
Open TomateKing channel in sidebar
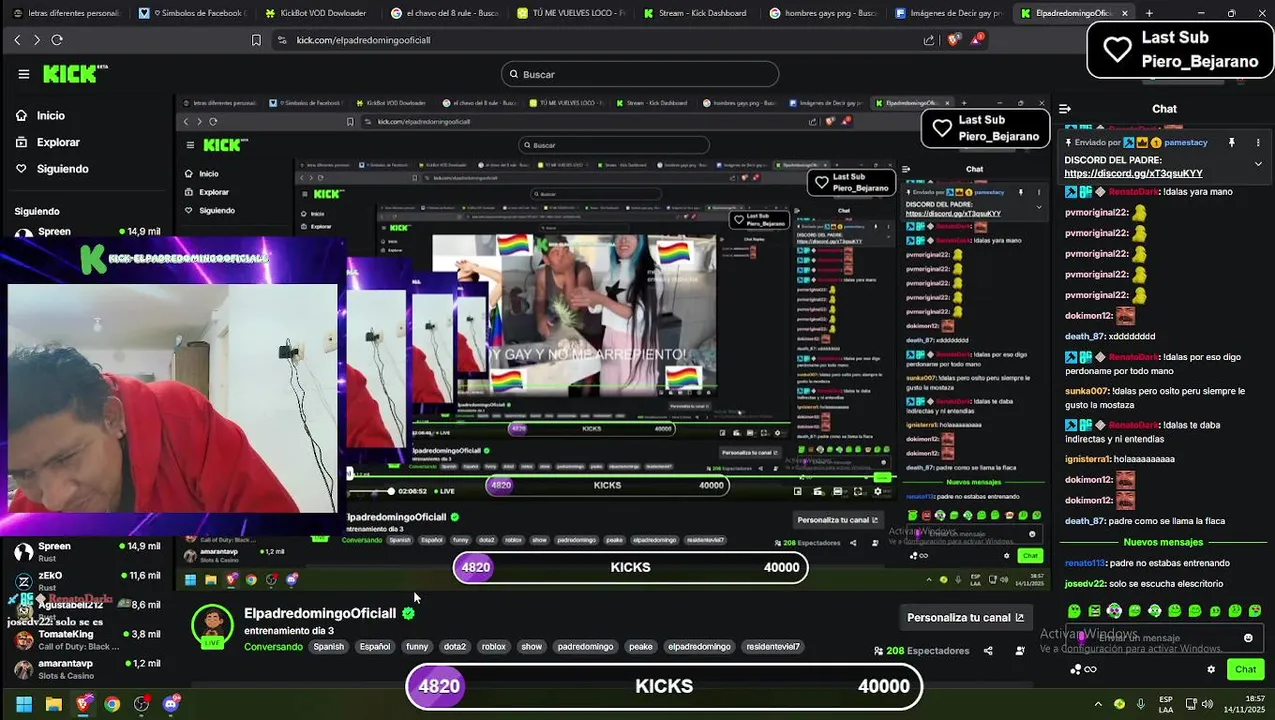pyautogui.click(x=85, y=640)
